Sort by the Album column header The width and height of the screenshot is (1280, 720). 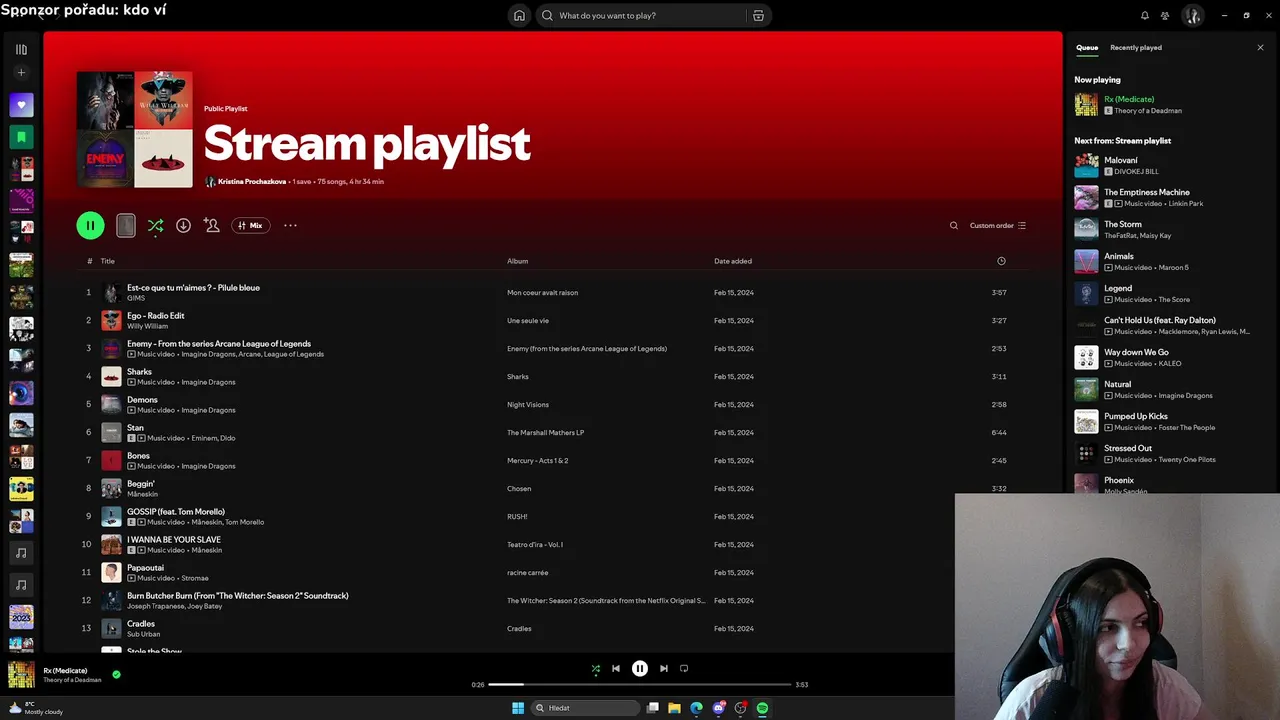coord(517,261)
